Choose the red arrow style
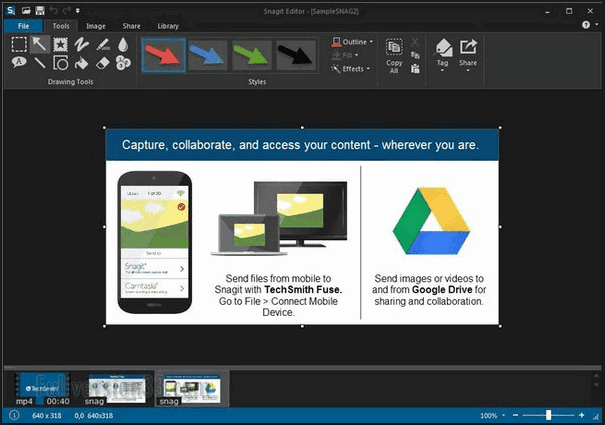Screen dimensions: 605x425 coord(164,55)
